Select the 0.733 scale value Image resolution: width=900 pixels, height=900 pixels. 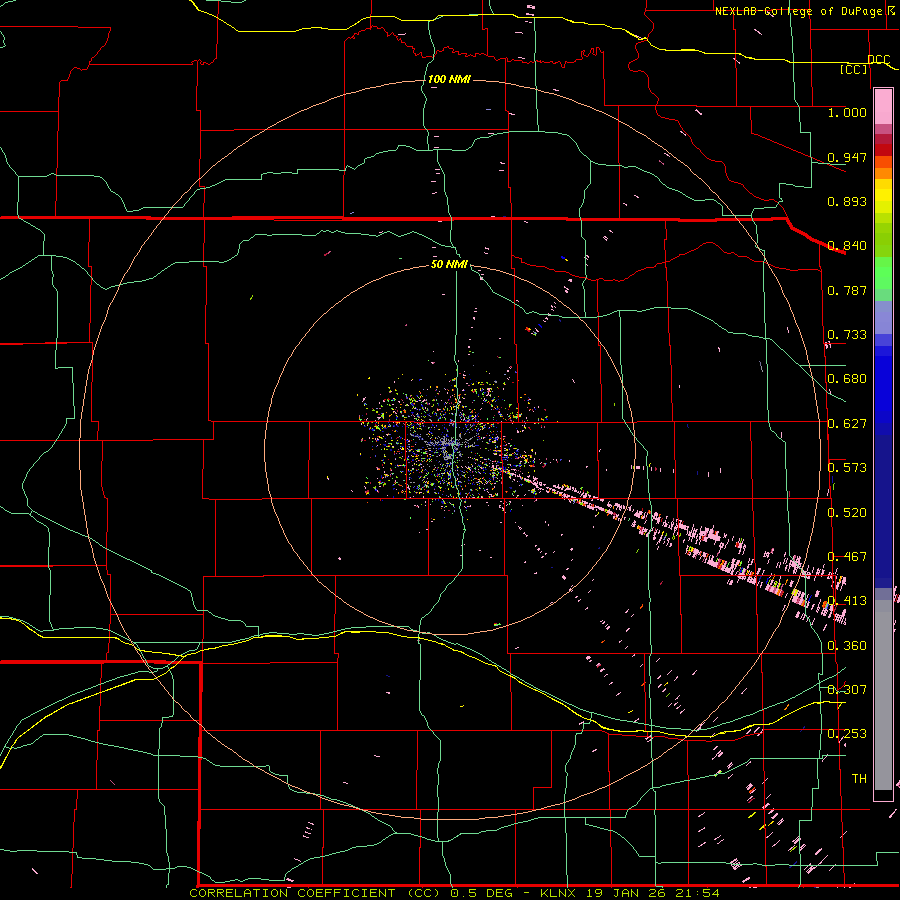847,334
